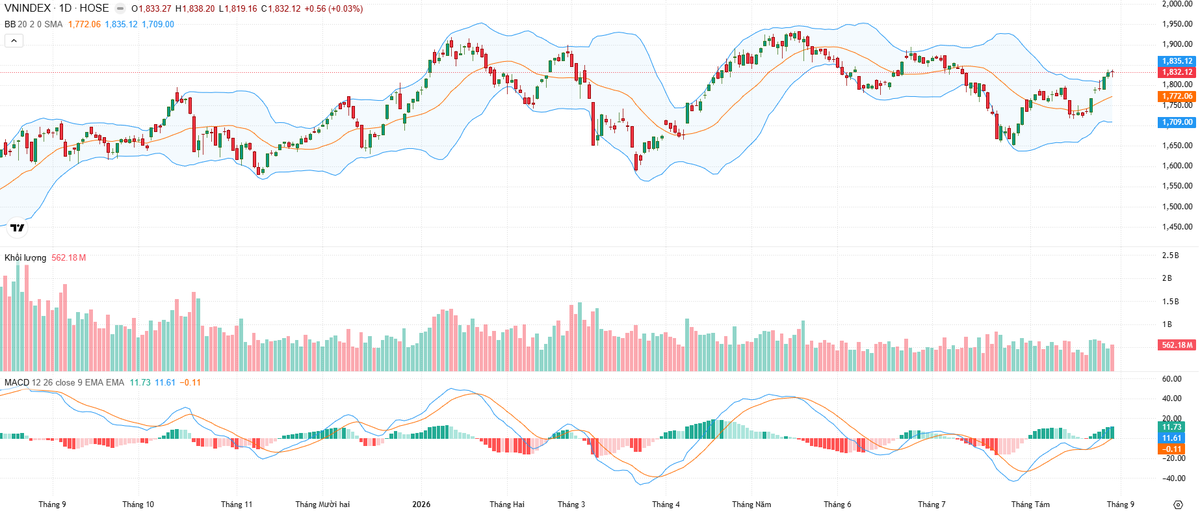
Task: Click Tháng 10 on the time axis
Action: click(x=137, y=504)
